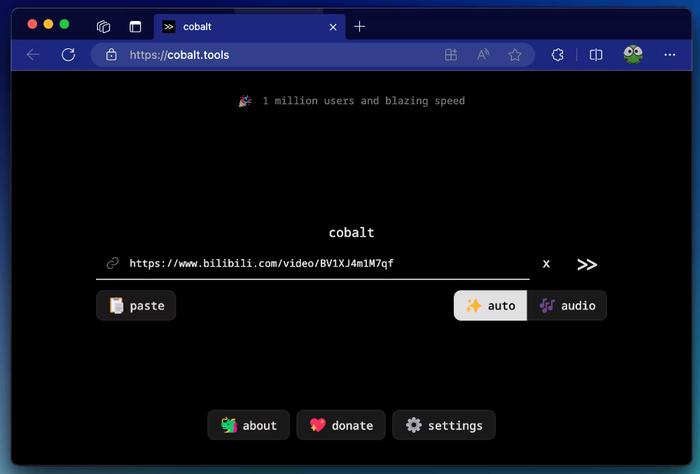The image size is (700, 474).
Task: Click the paste button
Action: (x=136, y=306)
